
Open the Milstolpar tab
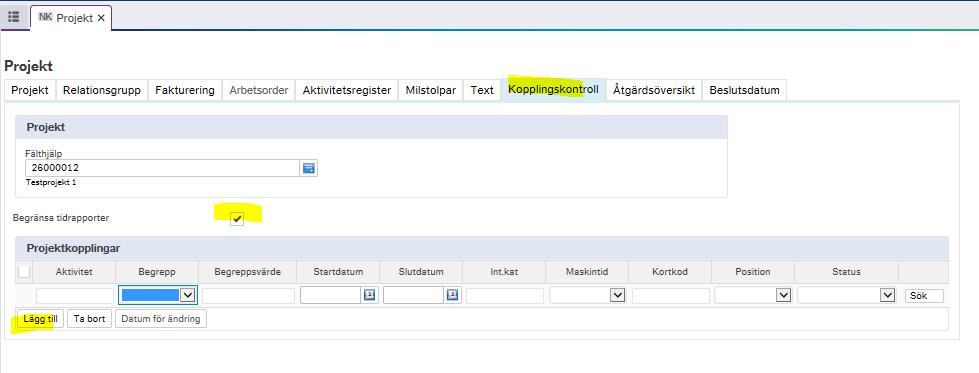(431, 90)
